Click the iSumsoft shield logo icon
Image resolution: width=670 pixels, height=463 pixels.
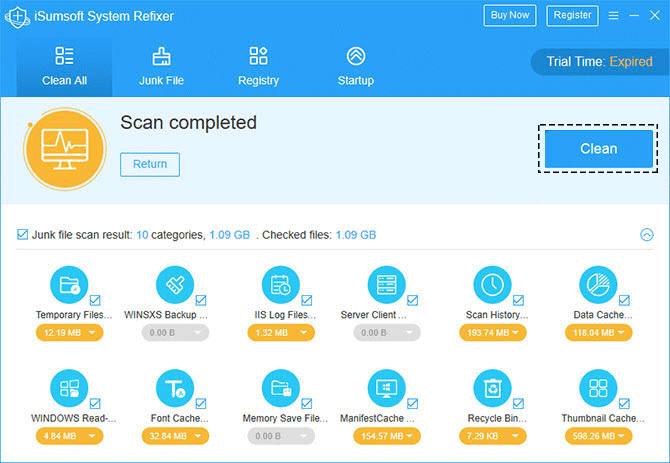click(x=17, y=17)
